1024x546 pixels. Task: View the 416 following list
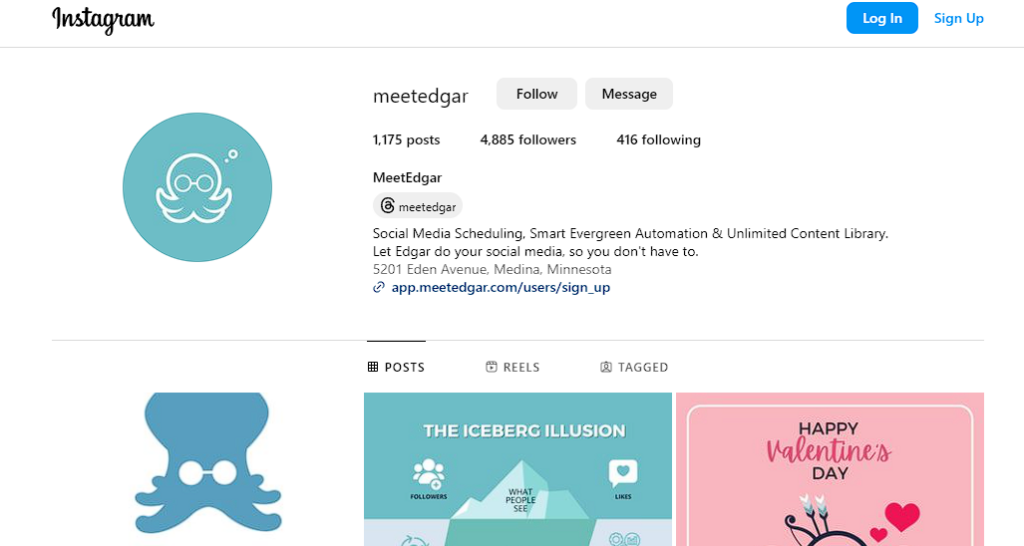(658, 140)
